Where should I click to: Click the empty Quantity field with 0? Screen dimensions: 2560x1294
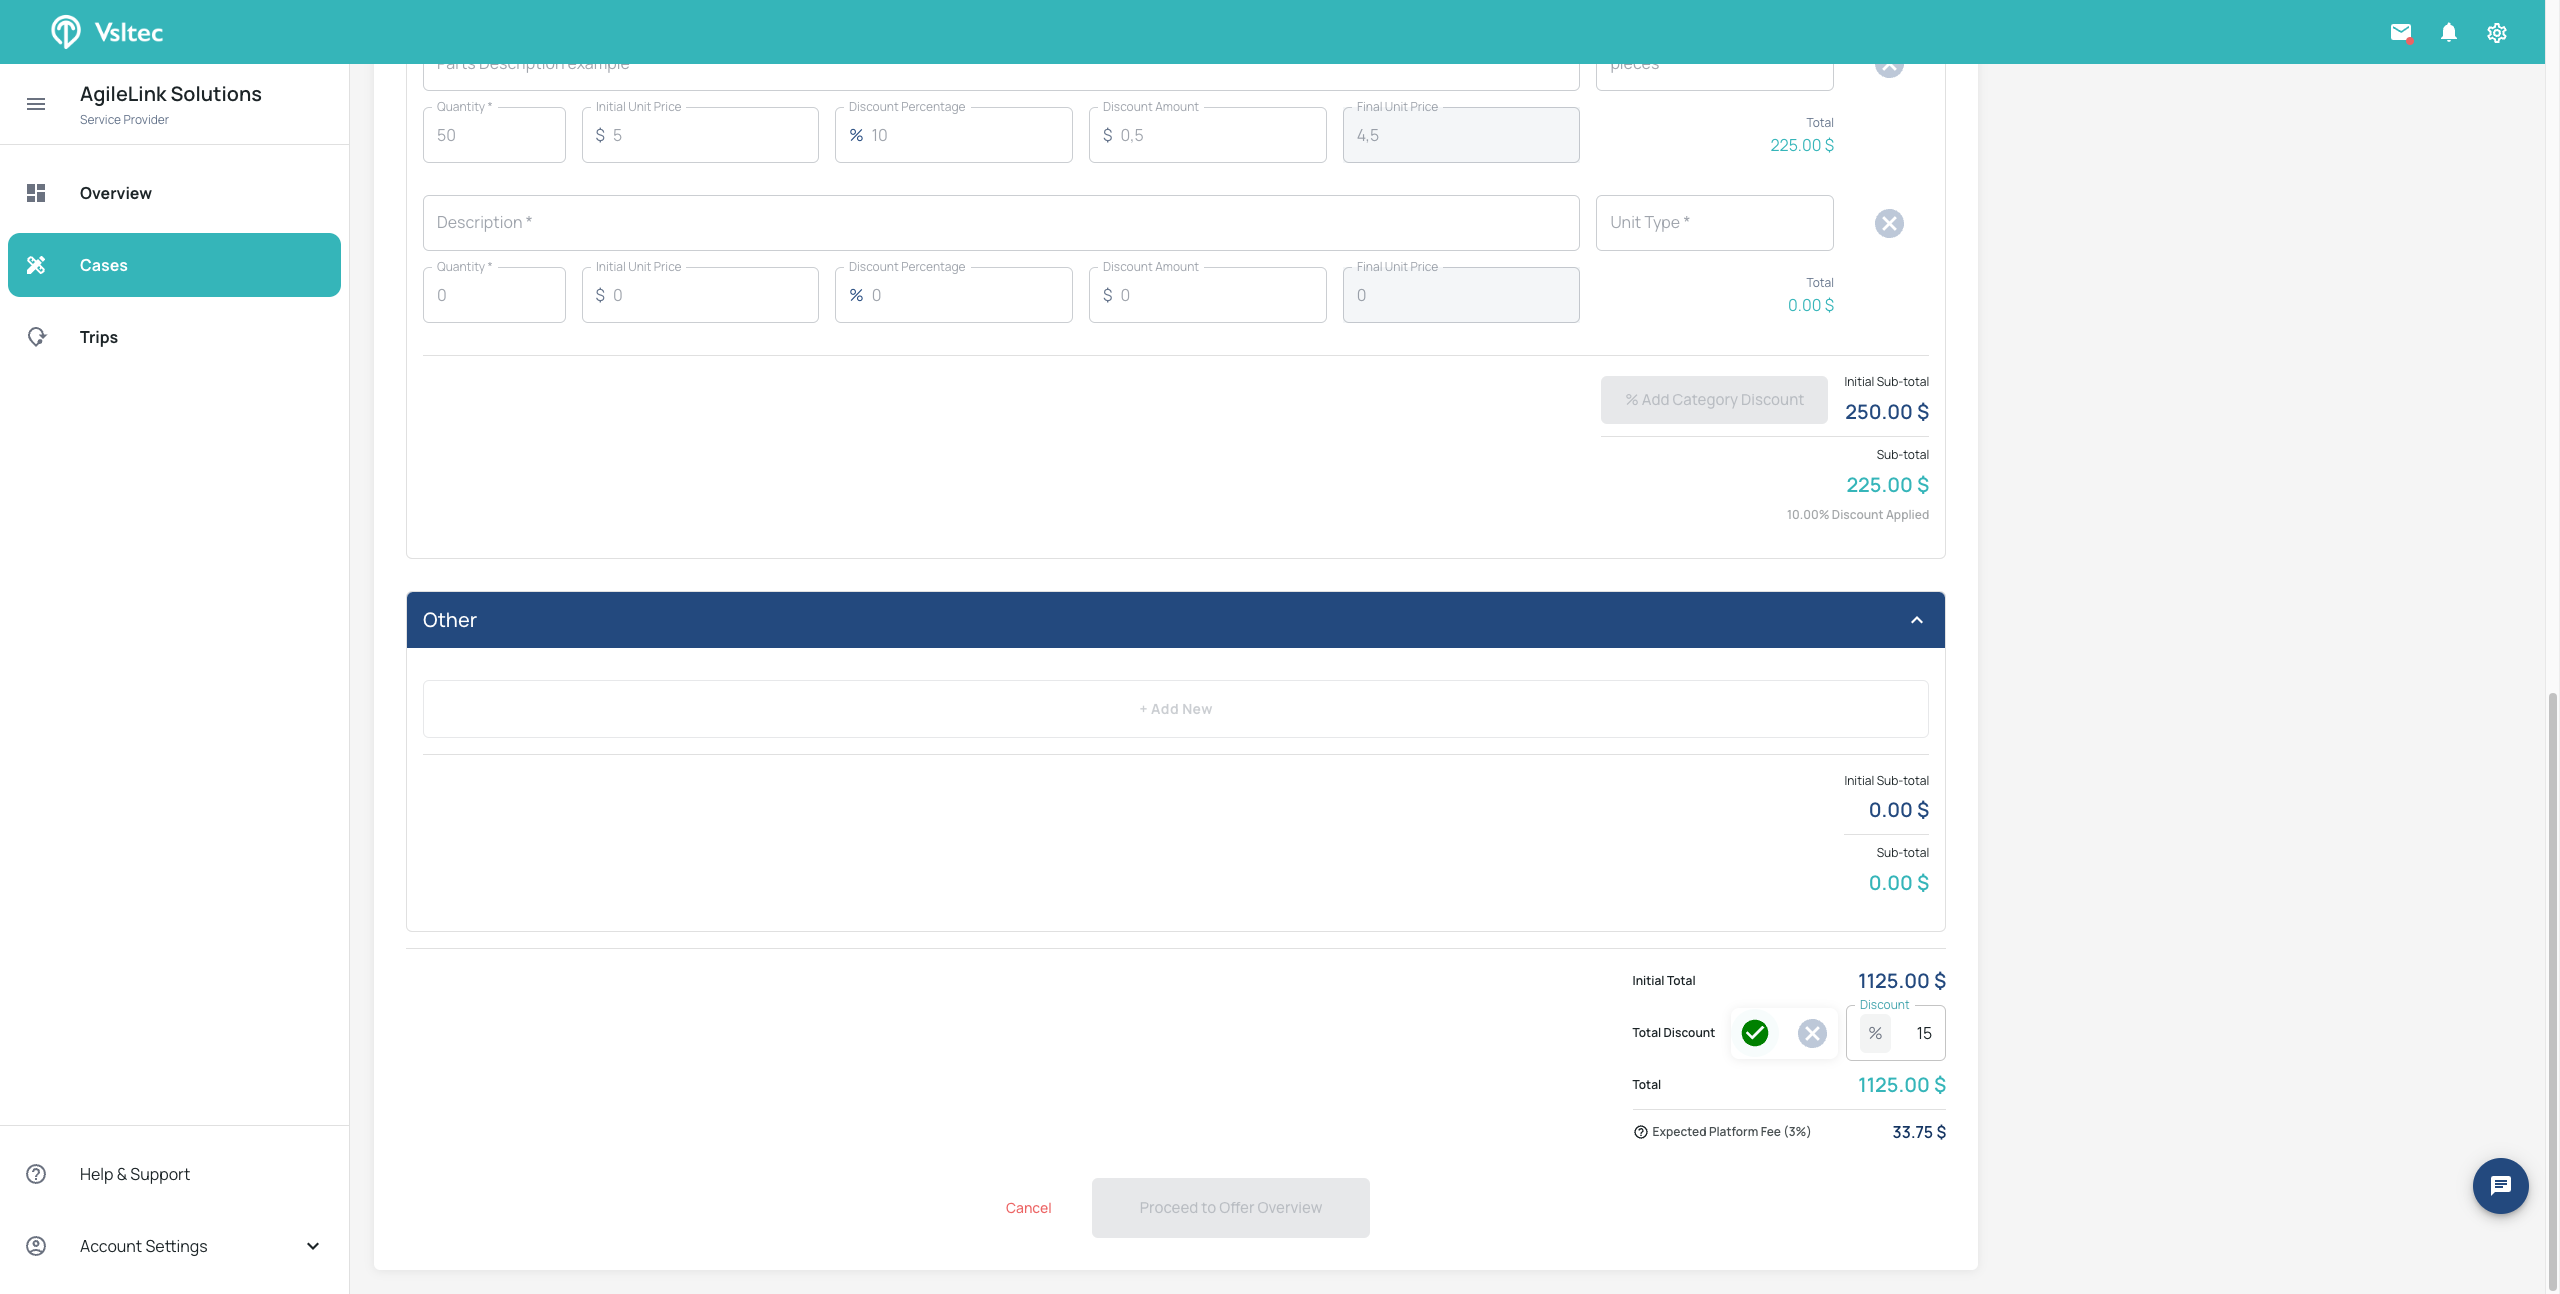[494, 295]
